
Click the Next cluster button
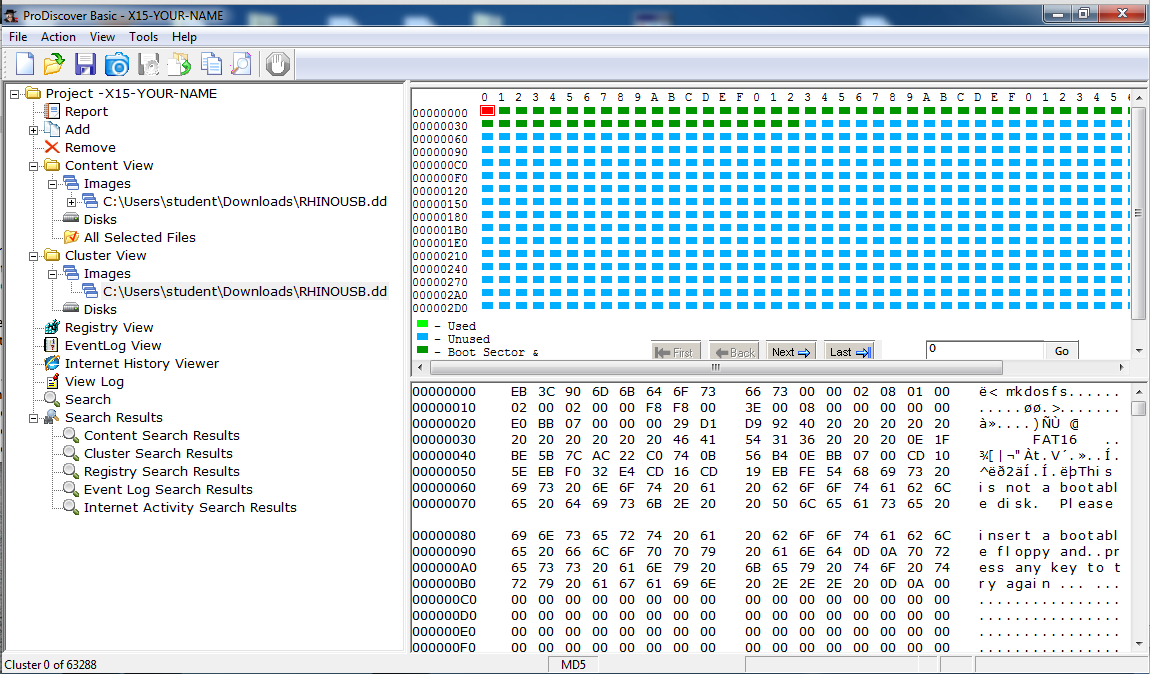tap(791, 351)
